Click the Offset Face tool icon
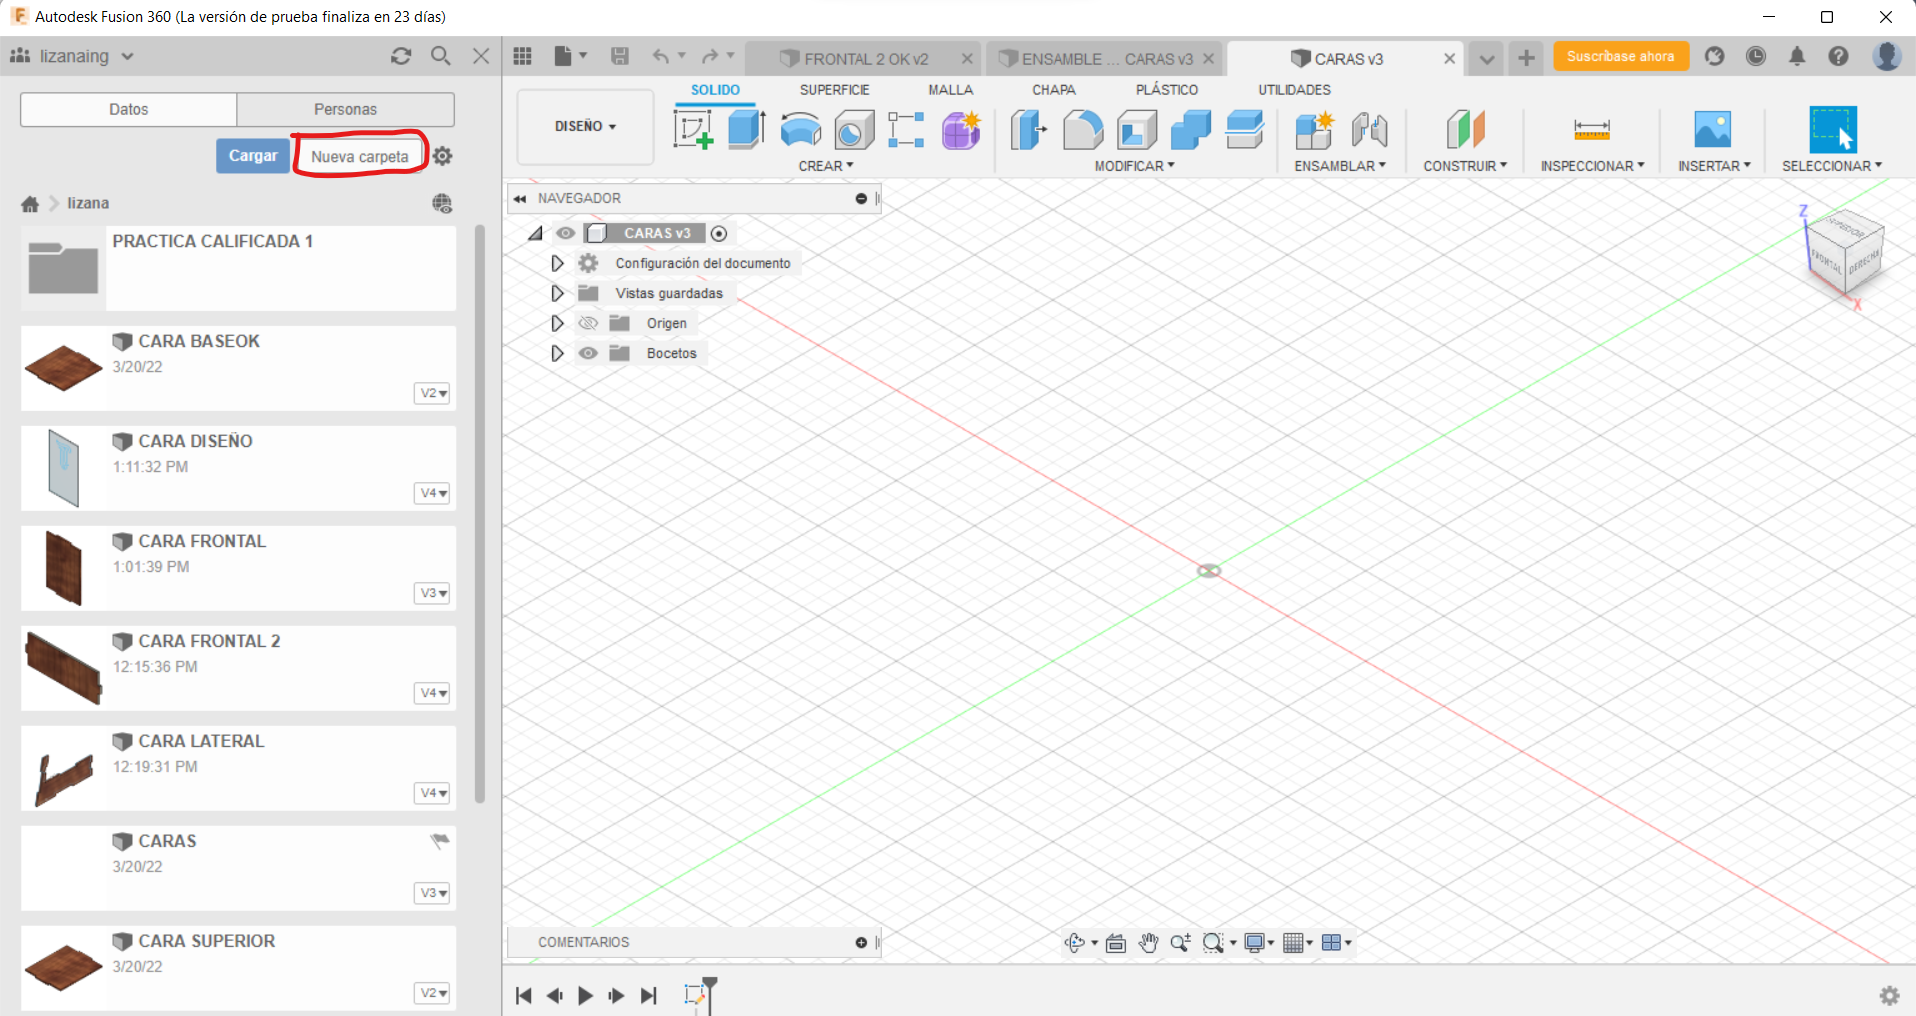 [x=1244, y=130]
